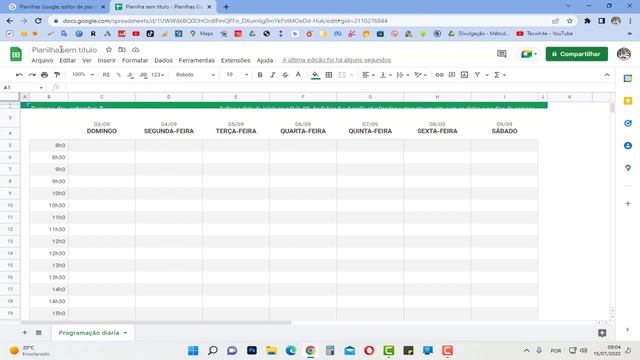The image size is (640, 360).
Task: Move the document to a folder
Action: pyautogui.click(x=122, y=50)
